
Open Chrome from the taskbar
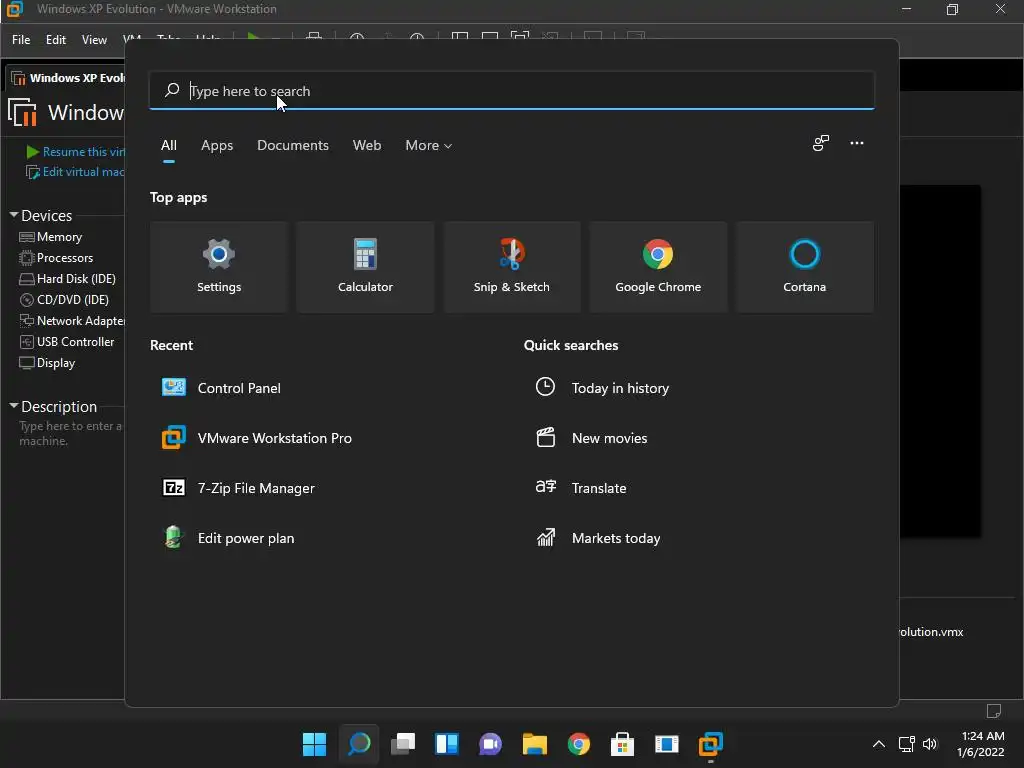pos(579,744)
